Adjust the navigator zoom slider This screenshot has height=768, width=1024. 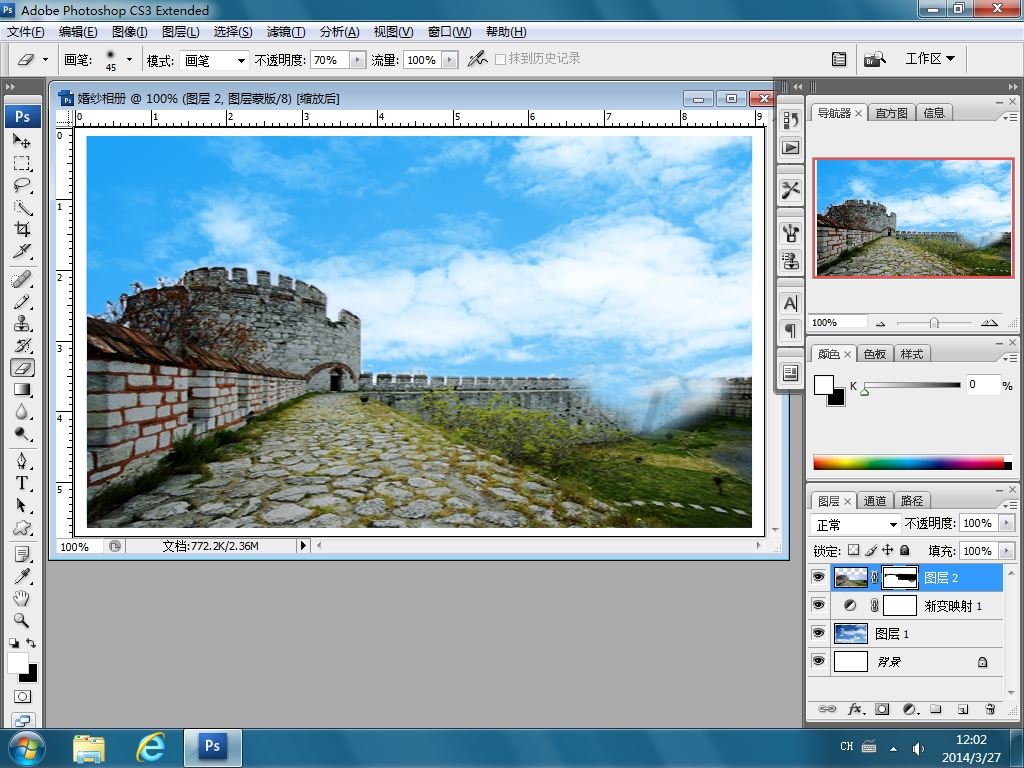pyautogui.click(x=934, y=323)
